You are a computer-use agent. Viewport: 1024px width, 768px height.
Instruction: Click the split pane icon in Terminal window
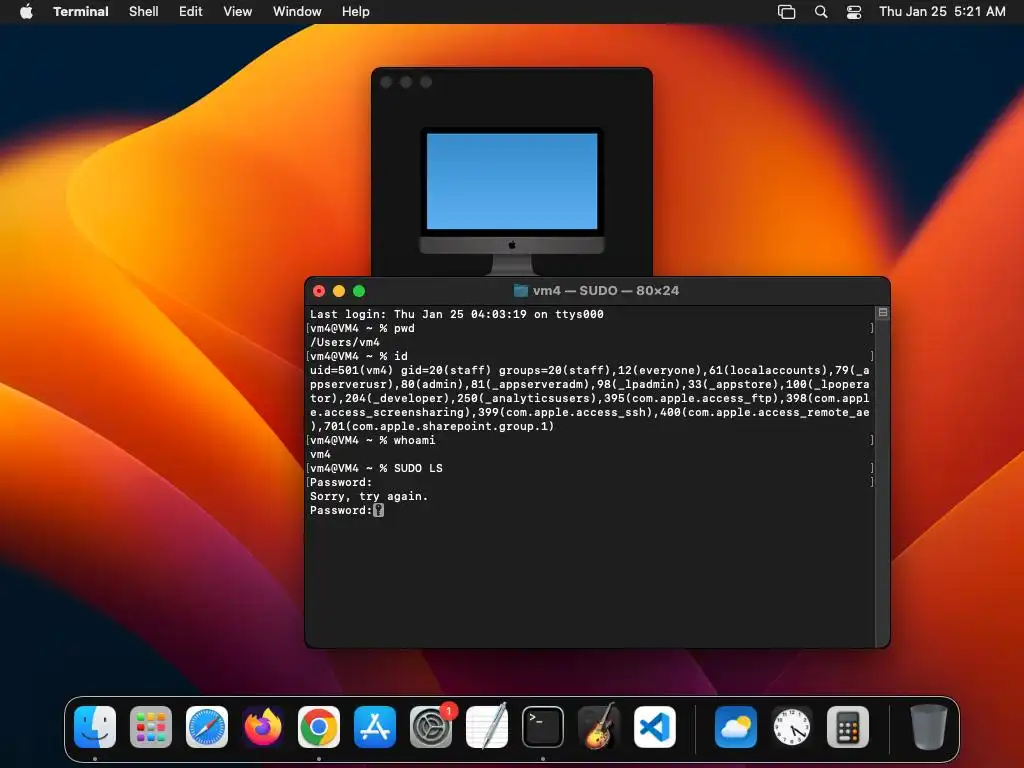pos(882,313)
